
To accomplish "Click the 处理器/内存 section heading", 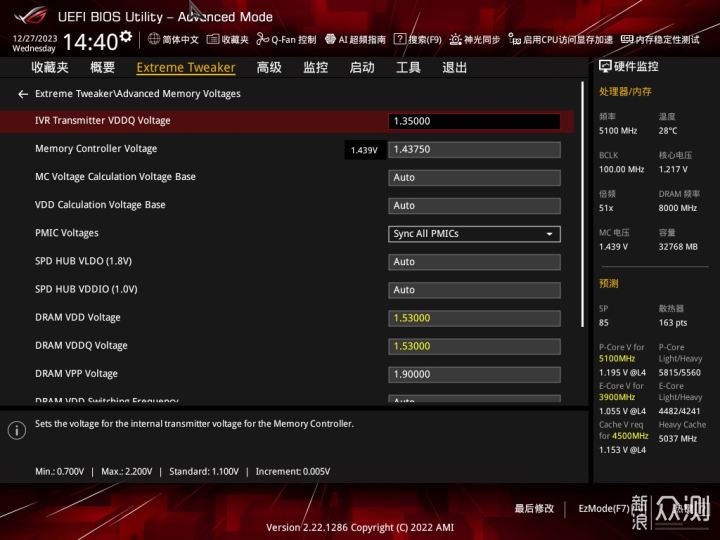I will [625, 91].
